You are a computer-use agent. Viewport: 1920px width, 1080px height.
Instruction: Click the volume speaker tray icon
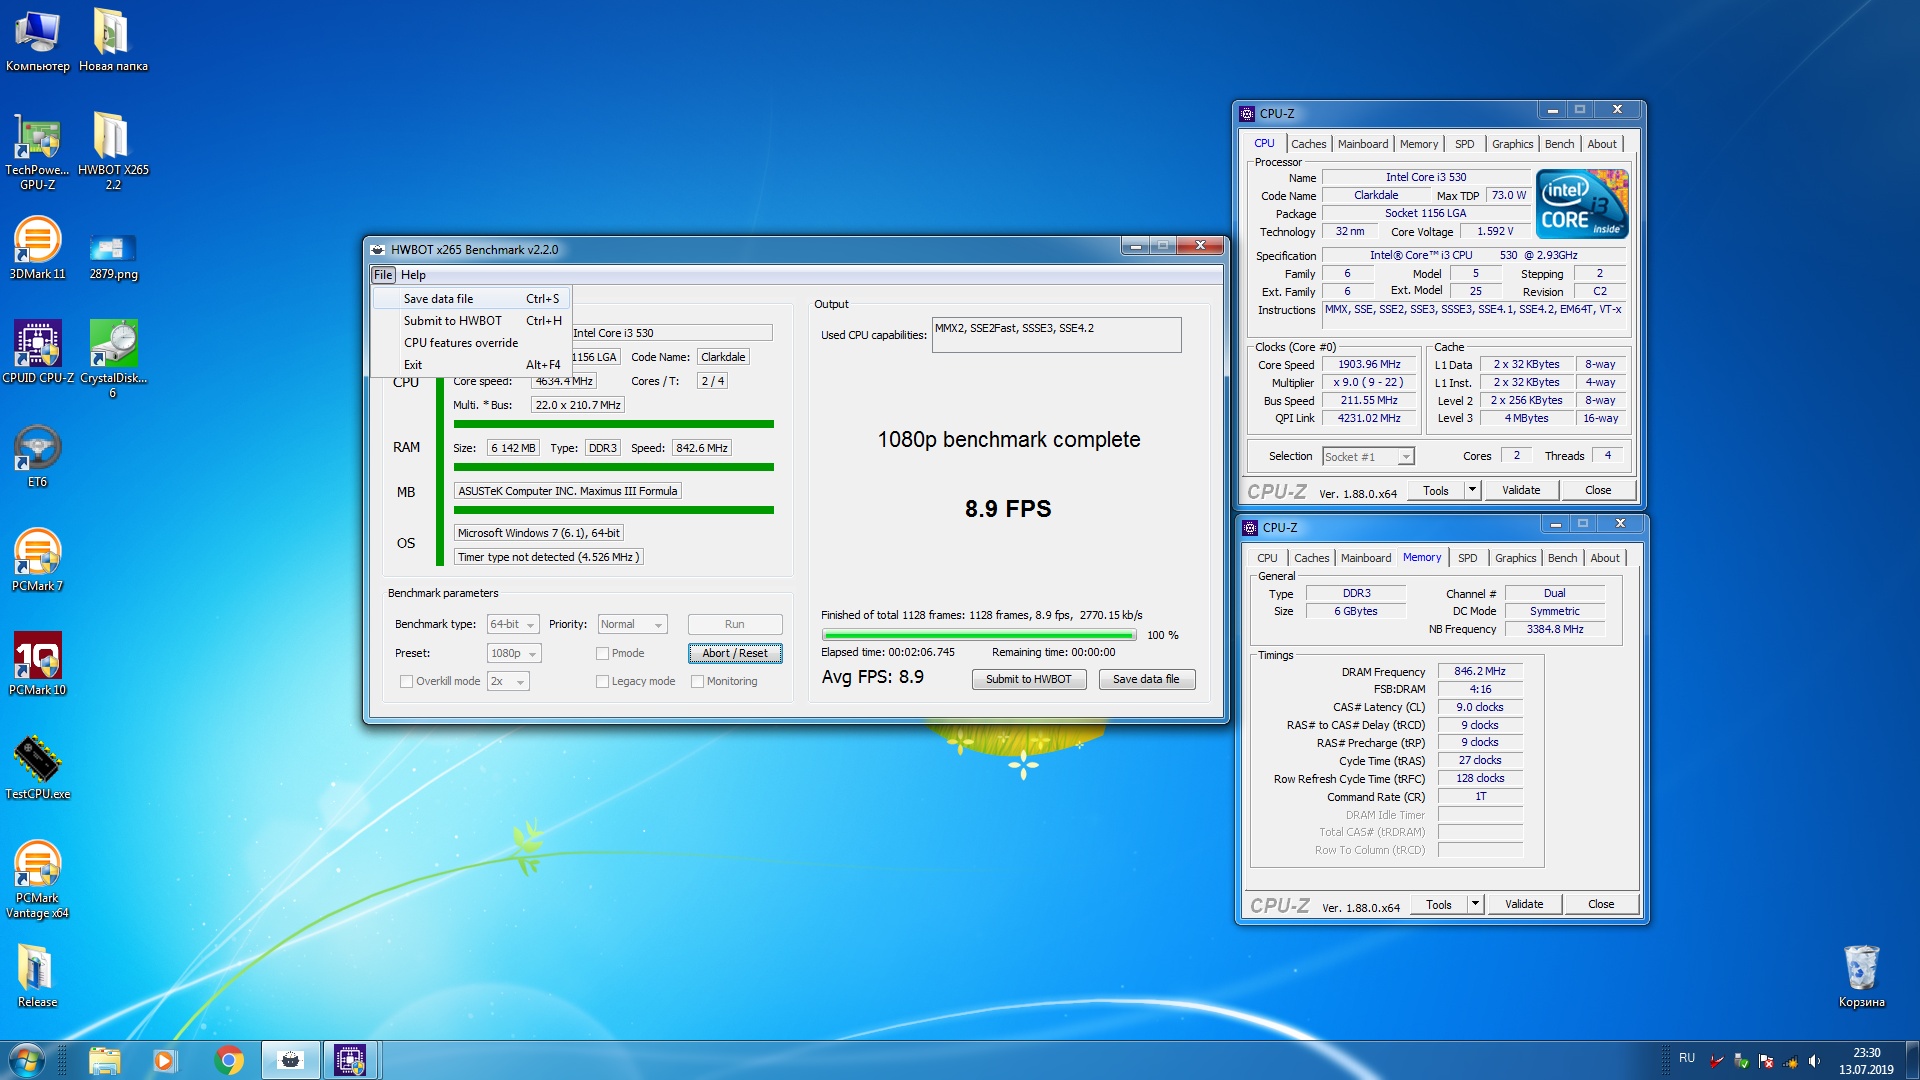[1814, 1061]
